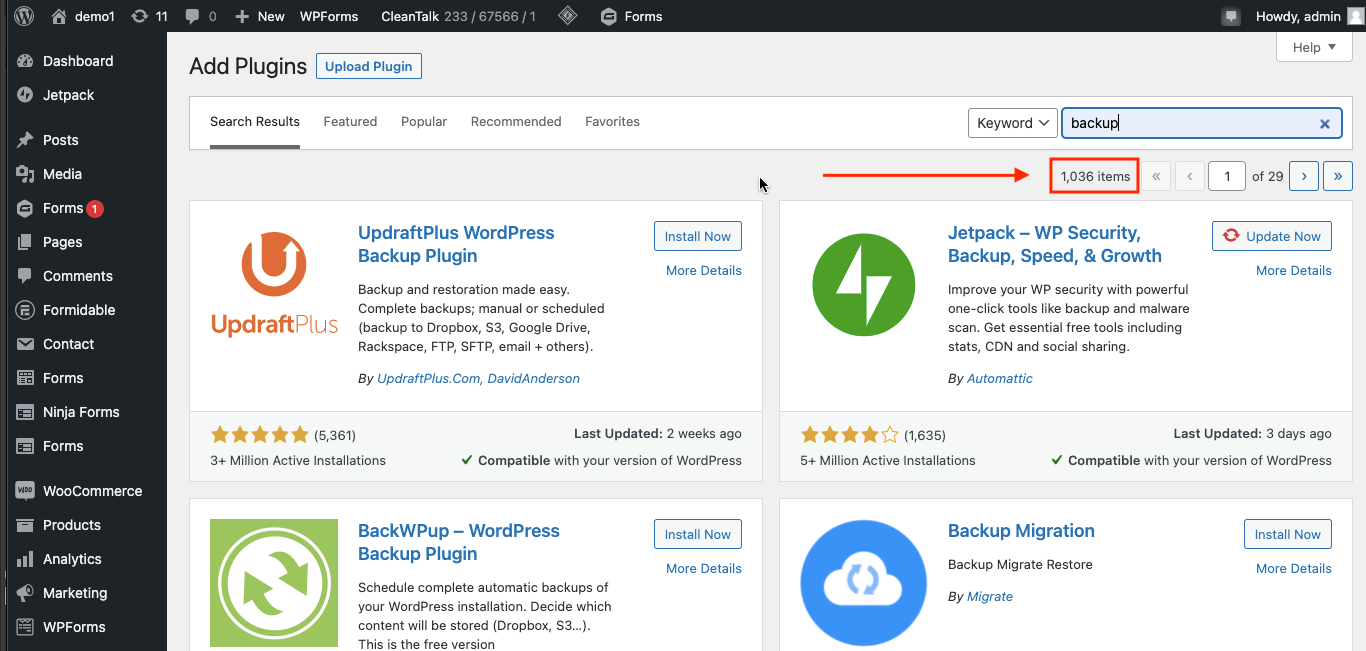
Task: Switch to the Popular tab
Action: [424, 122]
